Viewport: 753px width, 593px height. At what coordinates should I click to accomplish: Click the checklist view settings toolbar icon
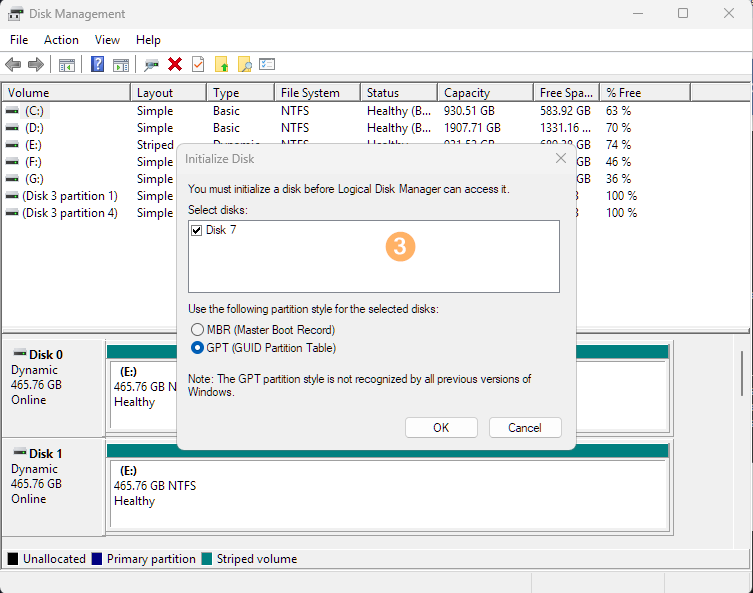(267, 64)
